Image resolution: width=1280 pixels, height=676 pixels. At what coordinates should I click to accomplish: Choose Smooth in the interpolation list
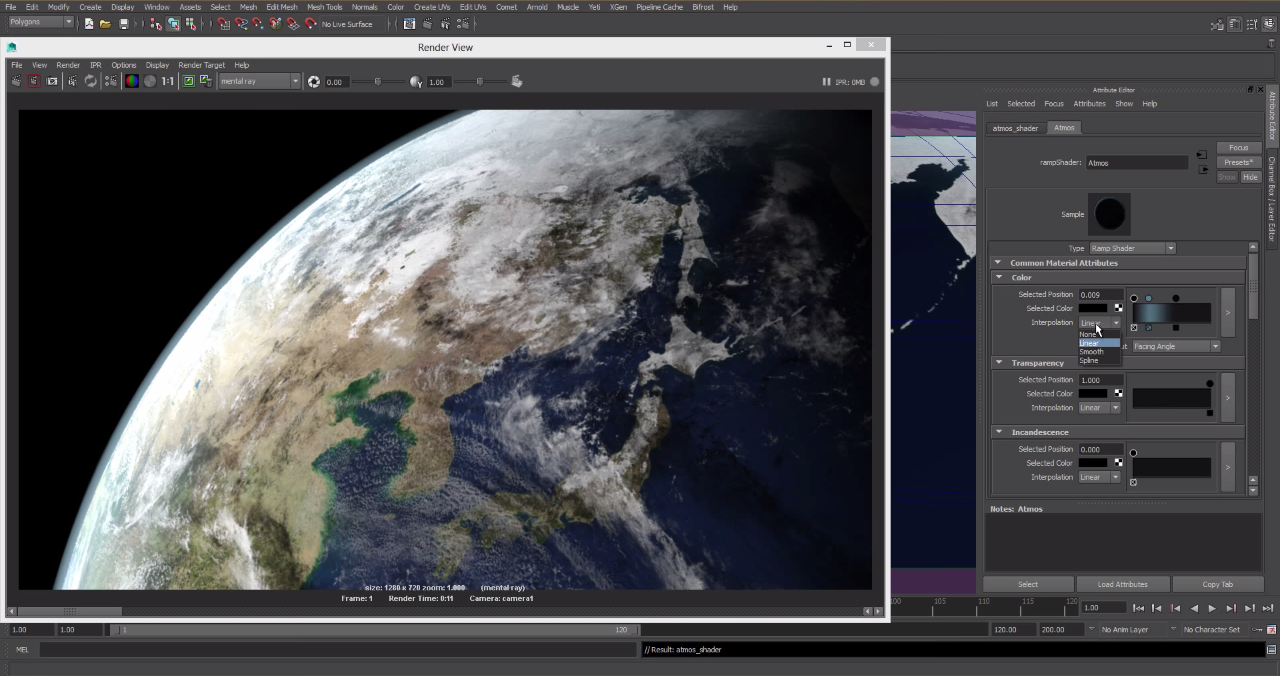tap(1092, 352)
